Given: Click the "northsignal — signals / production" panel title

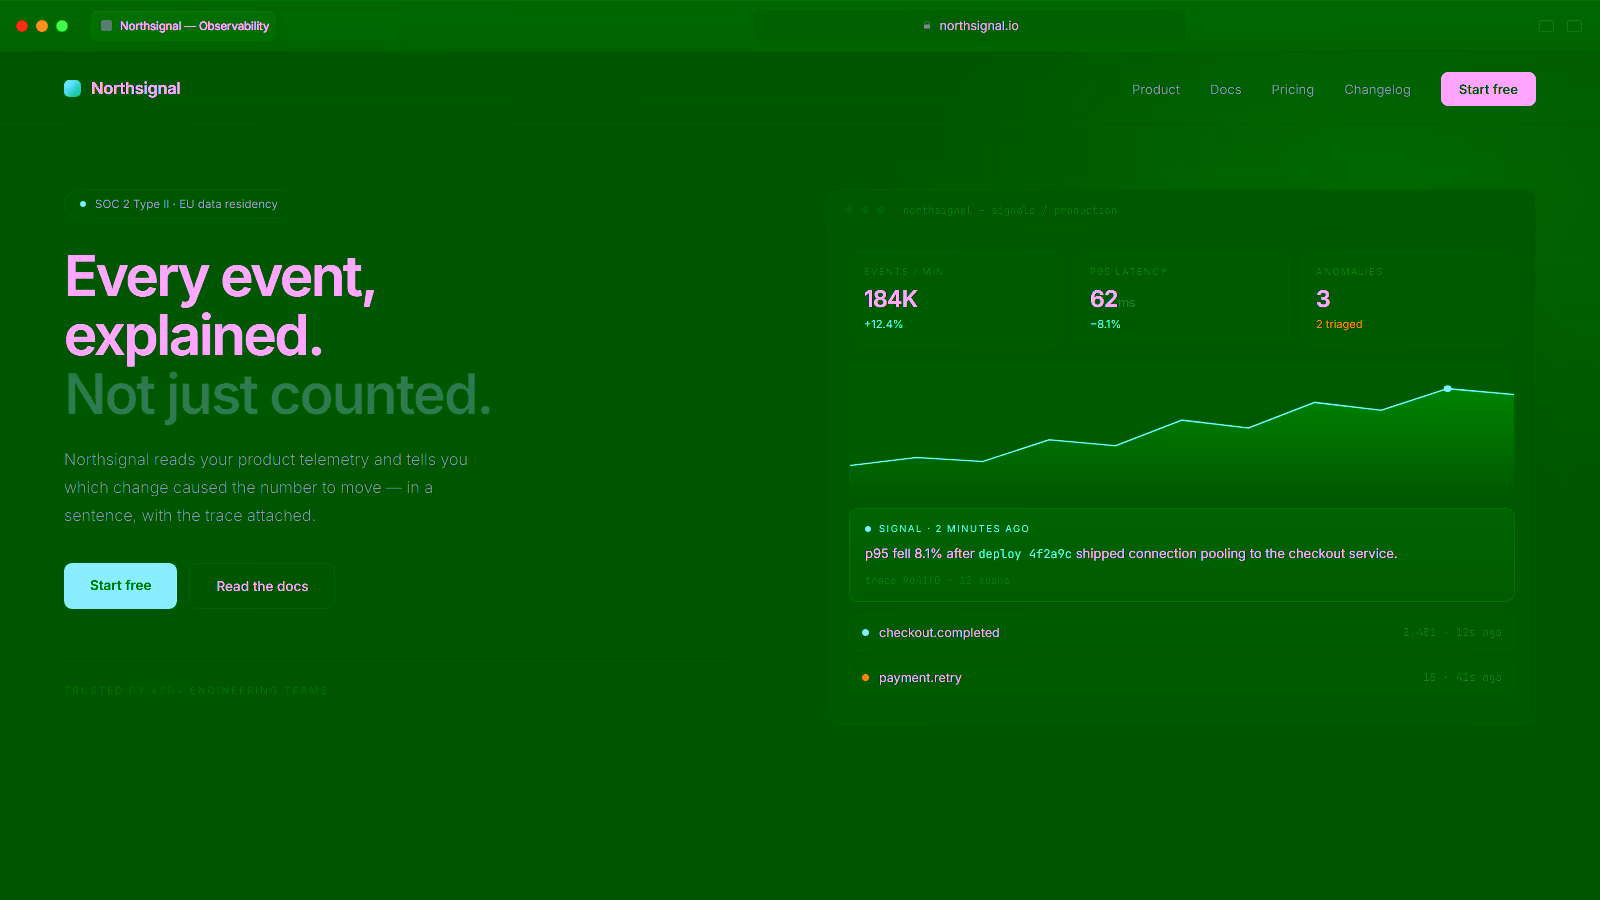Looking at the screenshot, I should pyautogui.click(x=1010, y=211).
